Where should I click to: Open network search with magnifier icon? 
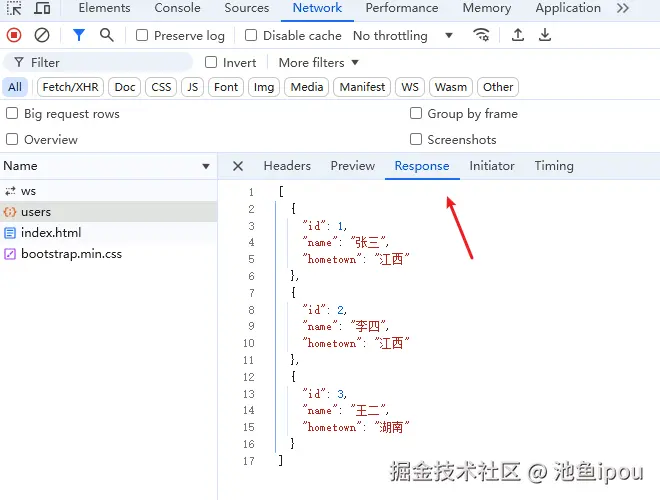tap(106, 35)
